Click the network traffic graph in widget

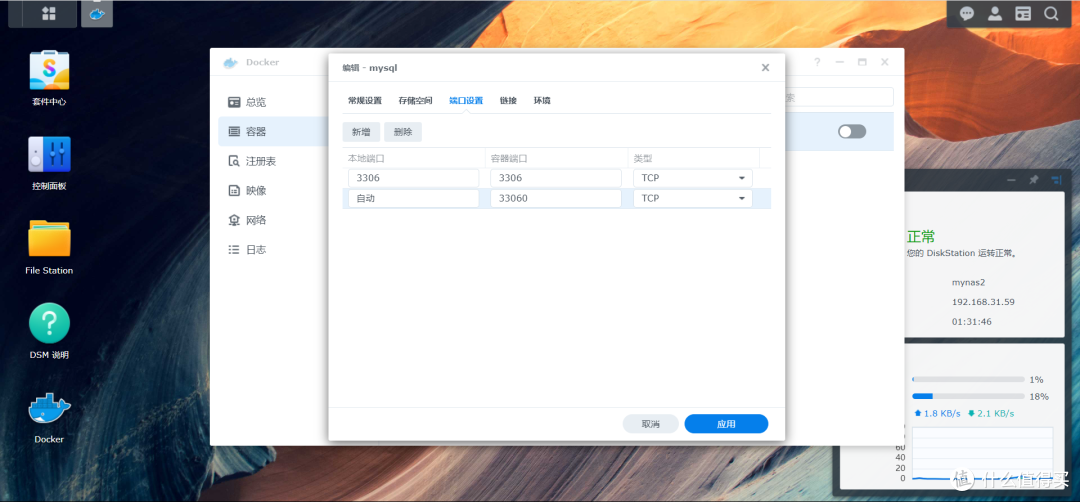(x=982, y=455)
